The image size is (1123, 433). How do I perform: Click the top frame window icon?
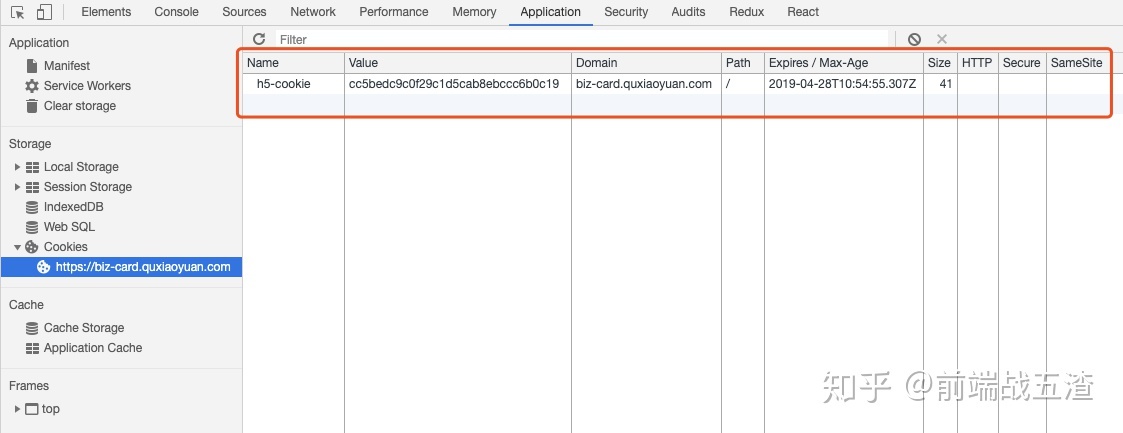tap(32, 409)
